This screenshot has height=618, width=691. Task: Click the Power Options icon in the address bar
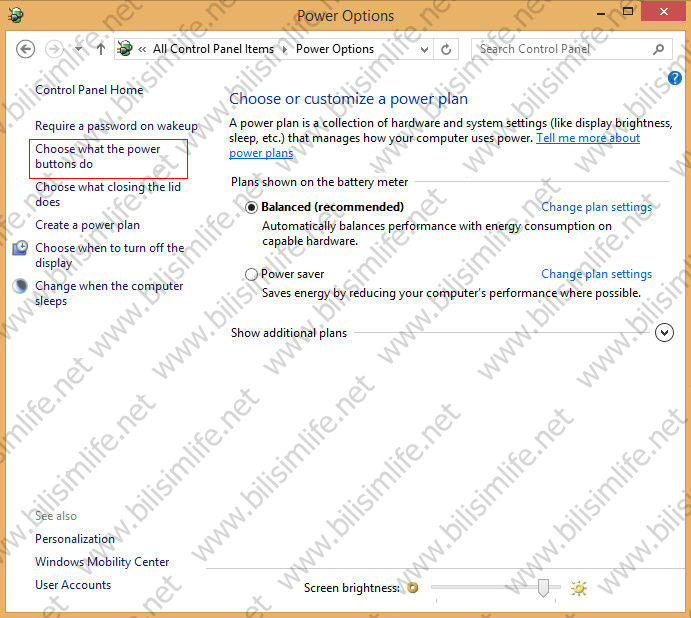click(x=125, y=48)
